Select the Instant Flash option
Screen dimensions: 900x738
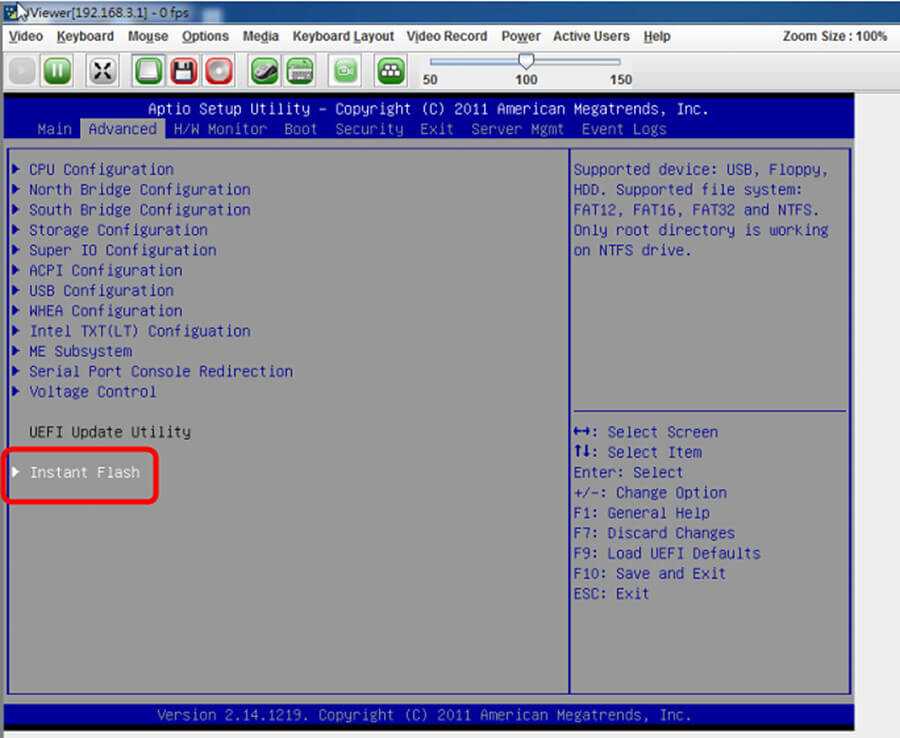84,472
